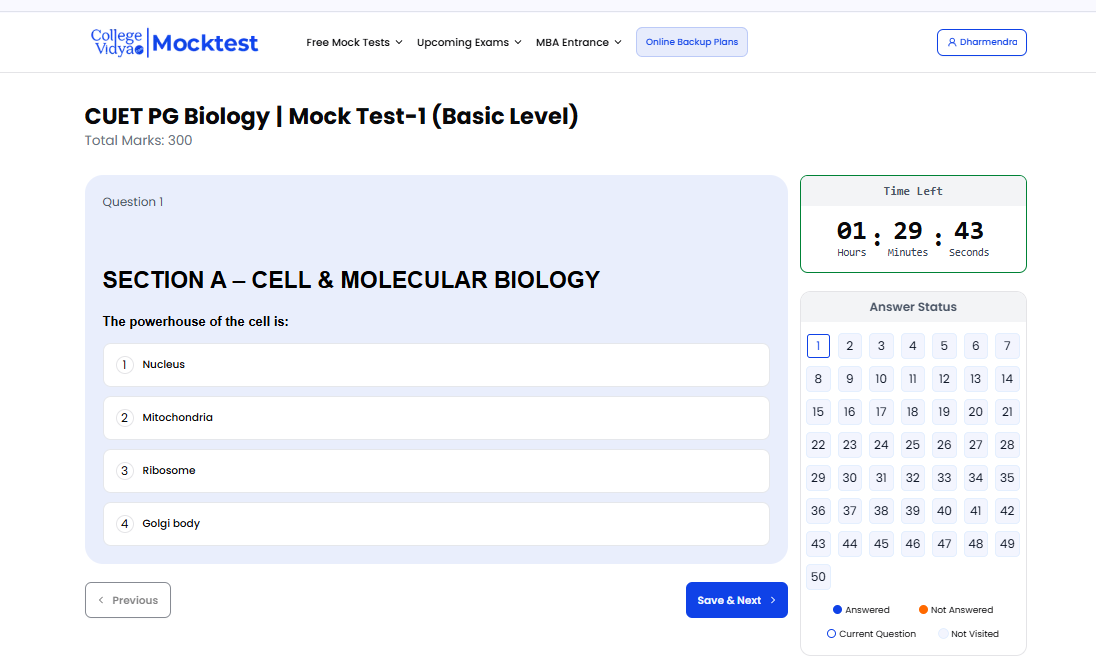The width and height of the screenshot is (1096, 666).
Task: Jump to question 2 in Answer Status
Action: pos(850,346)
